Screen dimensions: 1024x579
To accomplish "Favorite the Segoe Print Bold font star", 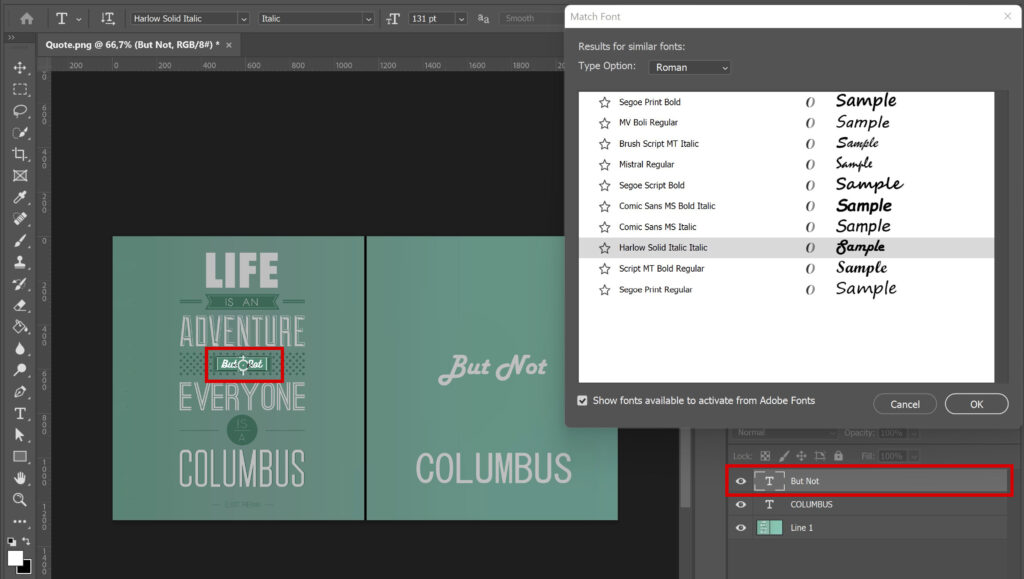I will [x=604, y=102].
